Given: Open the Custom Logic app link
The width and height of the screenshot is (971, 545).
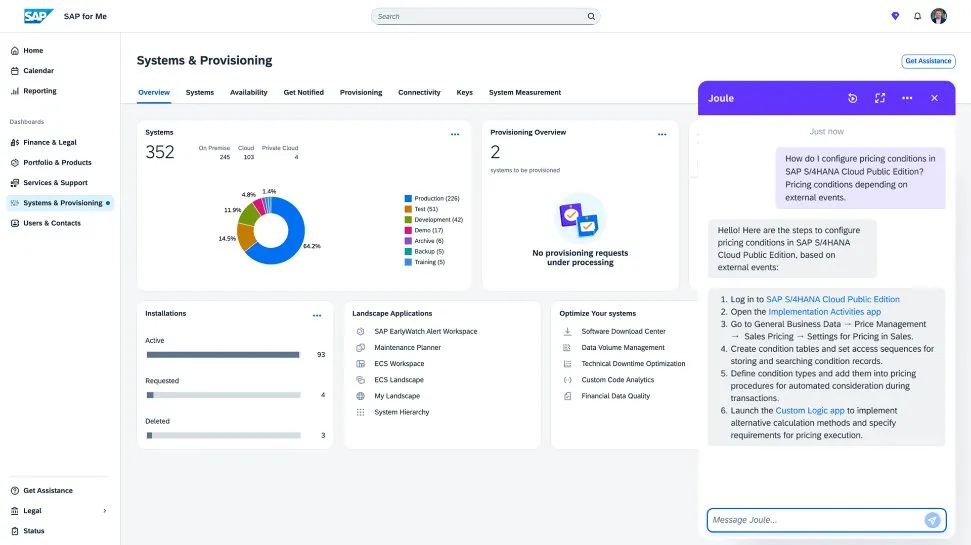Looking at the screenshot, I should click(x=810, y=410).
